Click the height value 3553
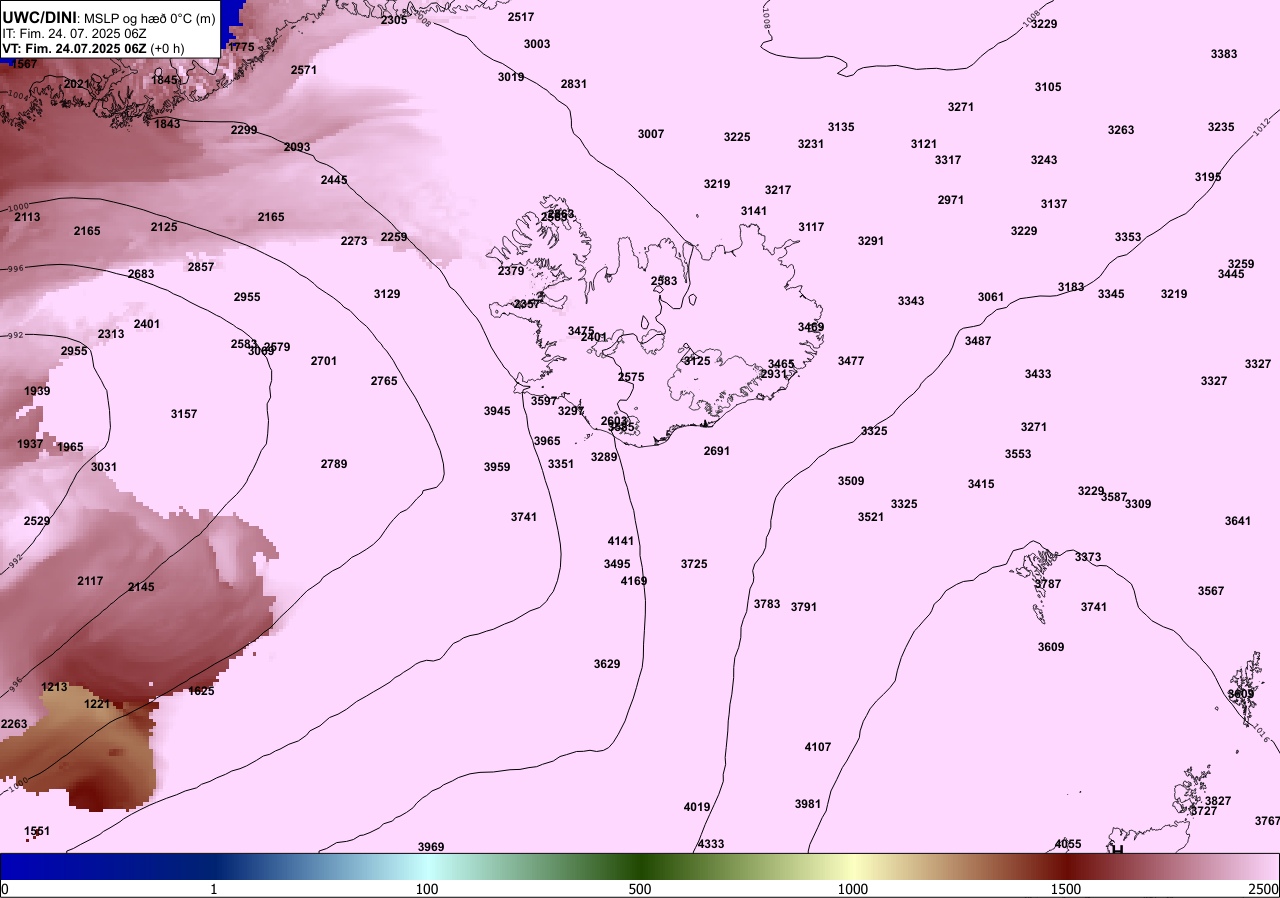This screenshot has height=898, width=1280. click(1018, 454)
